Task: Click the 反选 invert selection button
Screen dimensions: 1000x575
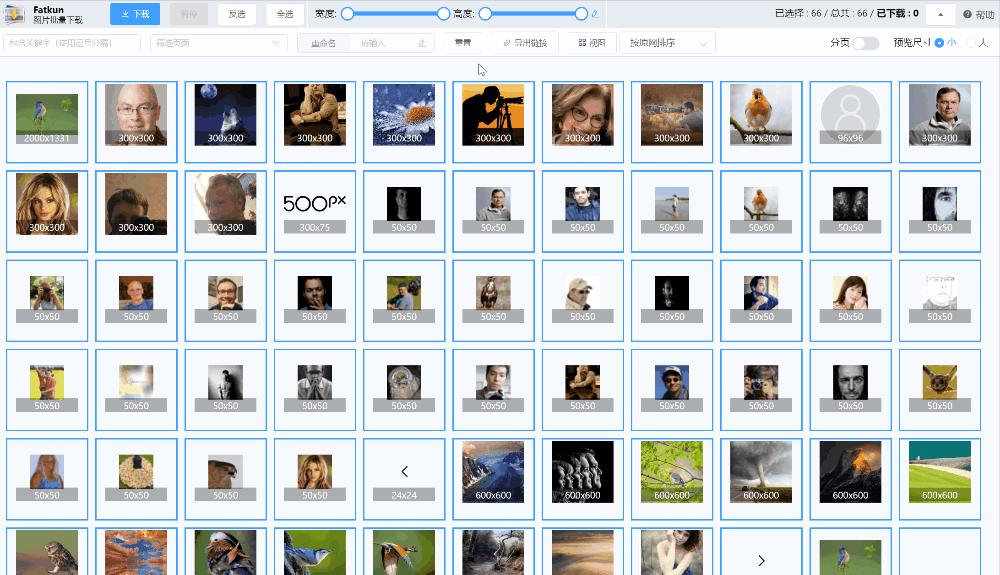Action: (x=237, y=14)
